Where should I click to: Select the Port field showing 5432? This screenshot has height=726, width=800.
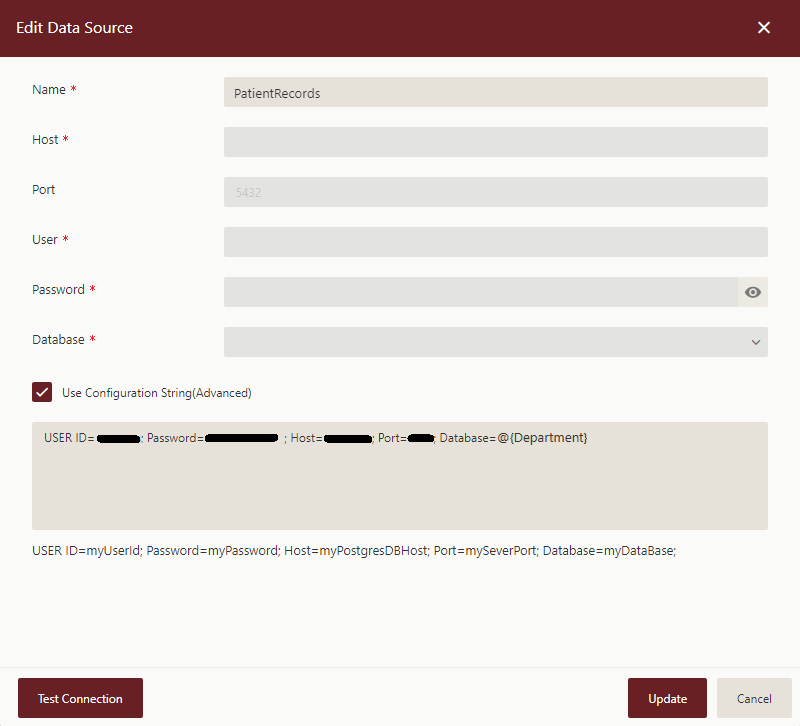(495, 192)
